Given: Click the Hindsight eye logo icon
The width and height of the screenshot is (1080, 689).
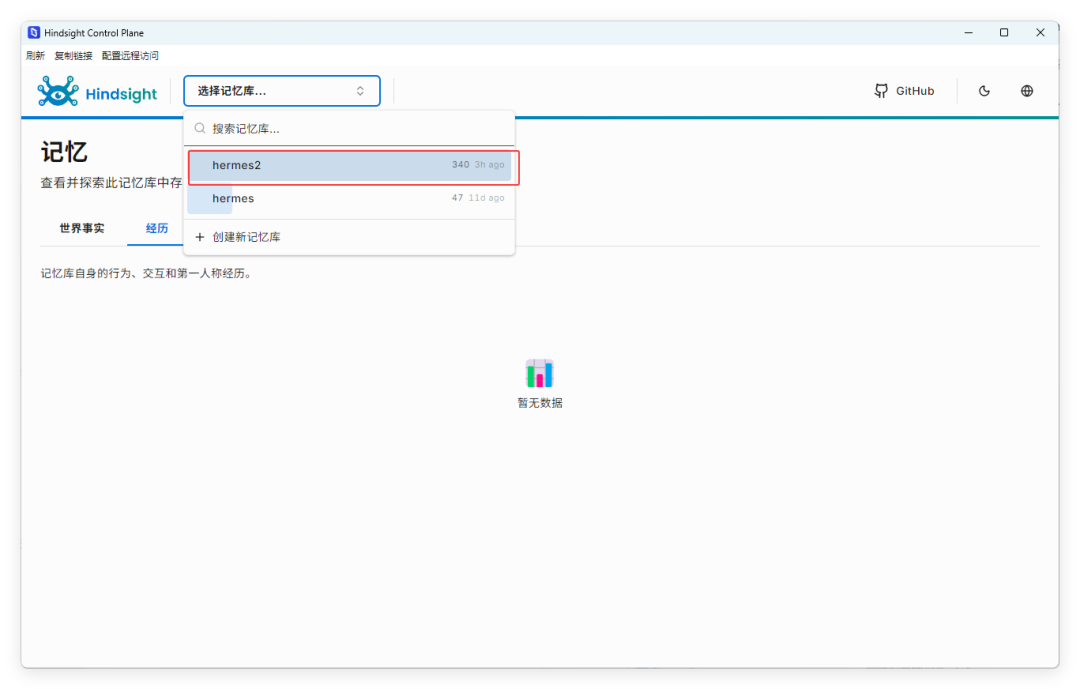Looking at the screenshot, I should tap(58, 91).
